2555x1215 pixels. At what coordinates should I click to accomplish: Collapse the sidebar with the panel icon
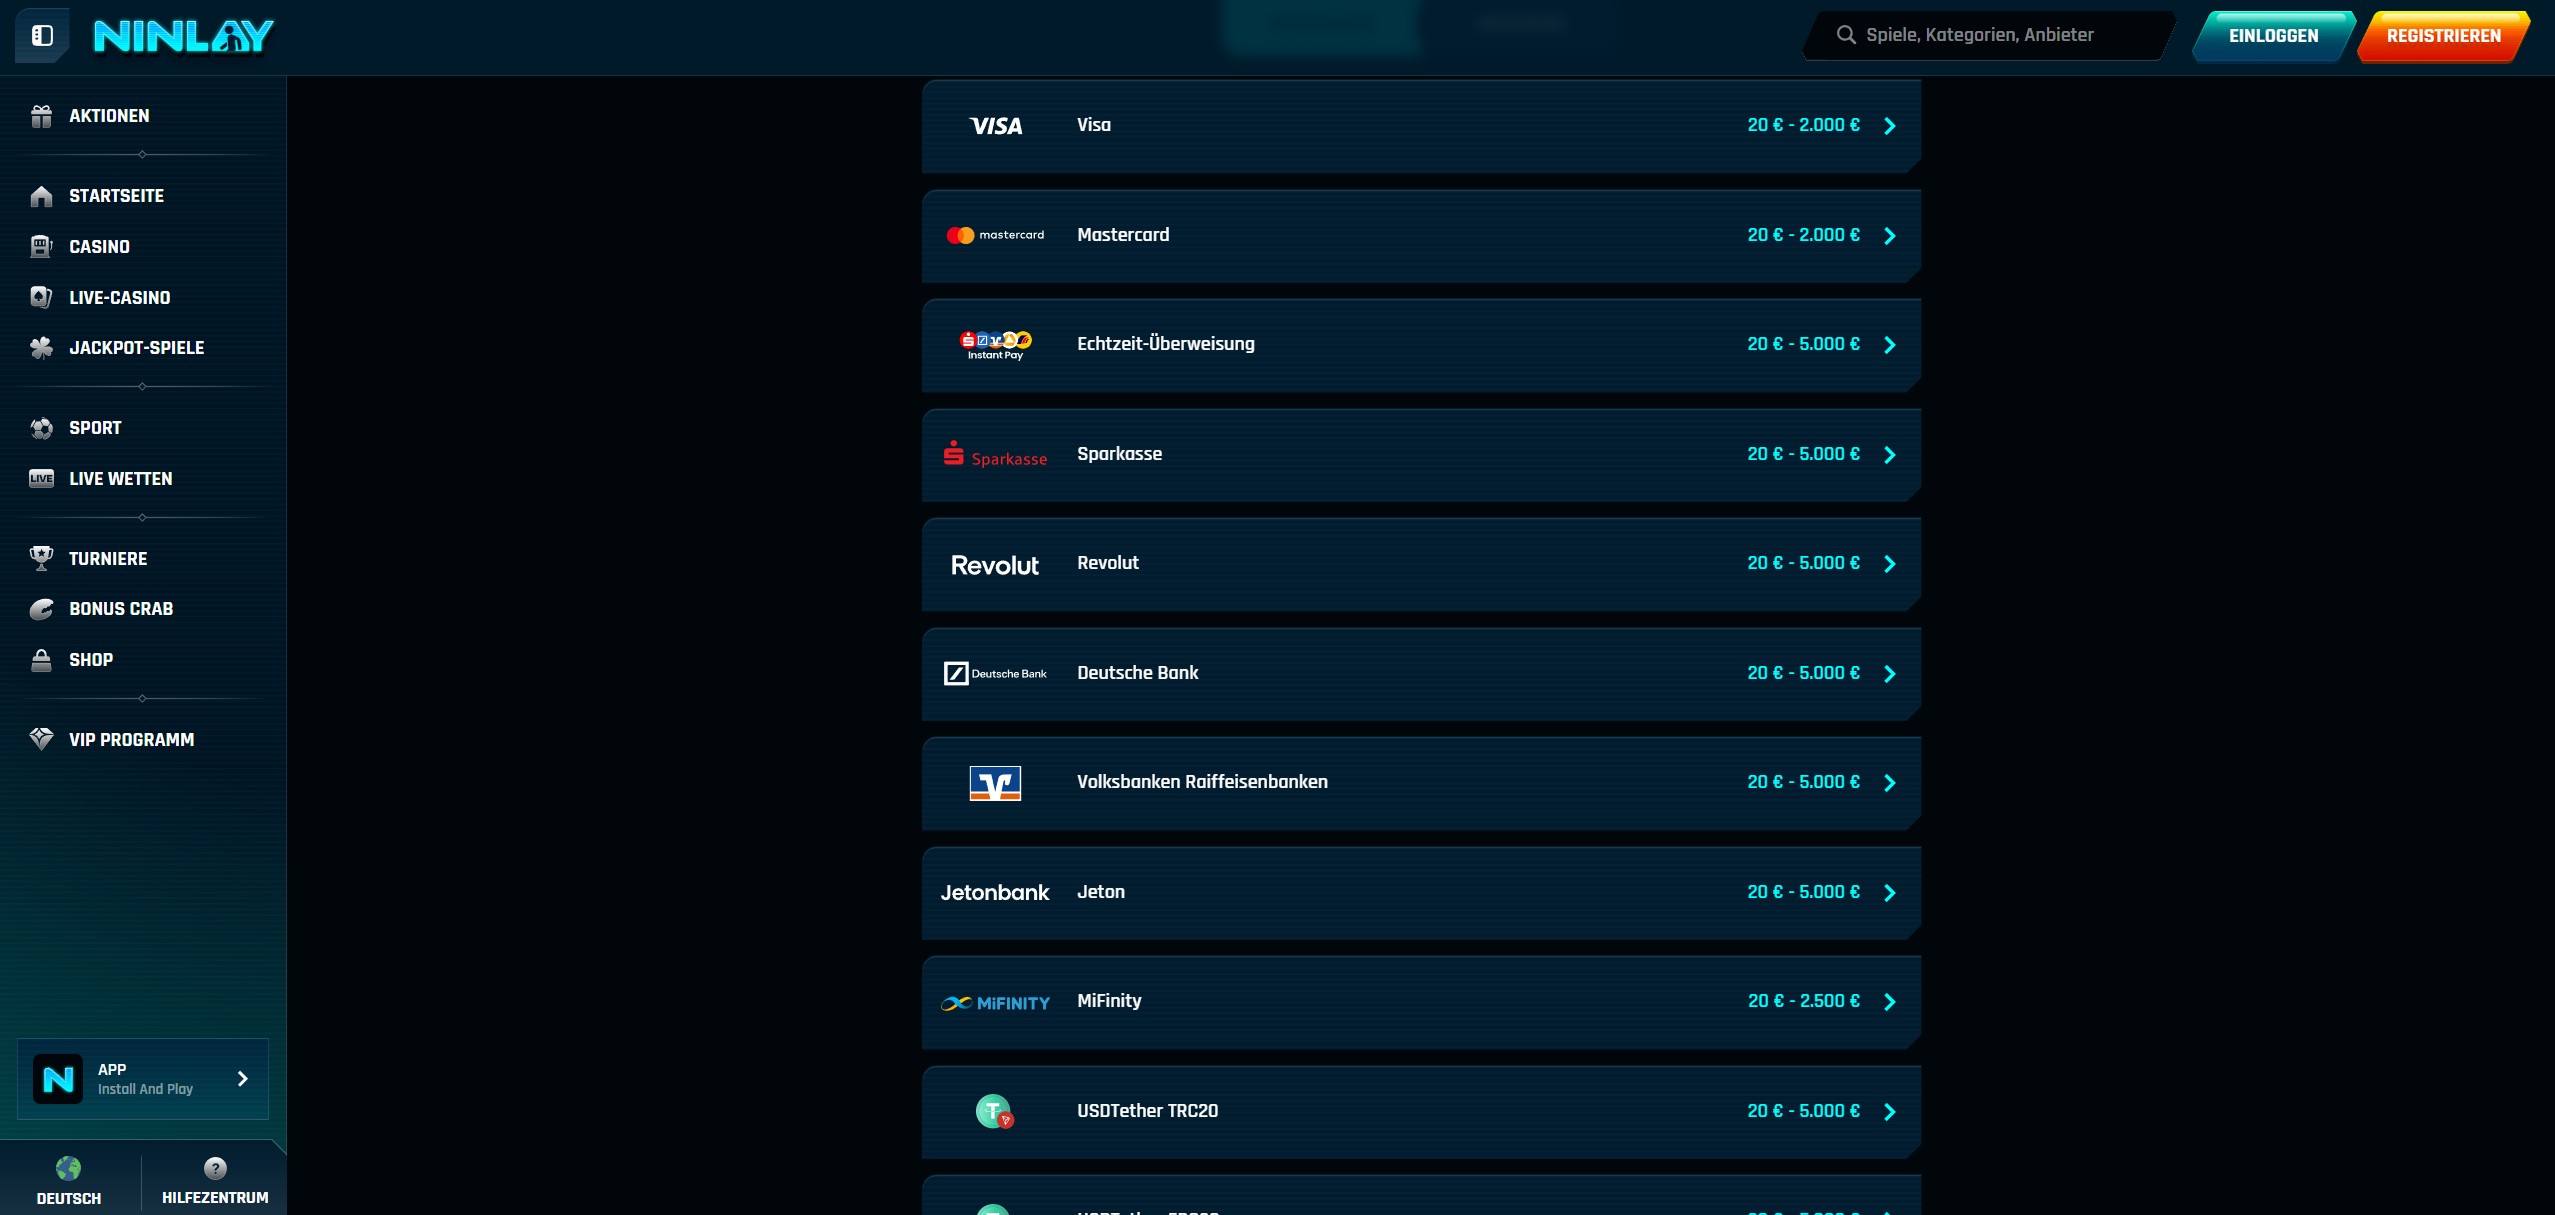coord(42,36)
